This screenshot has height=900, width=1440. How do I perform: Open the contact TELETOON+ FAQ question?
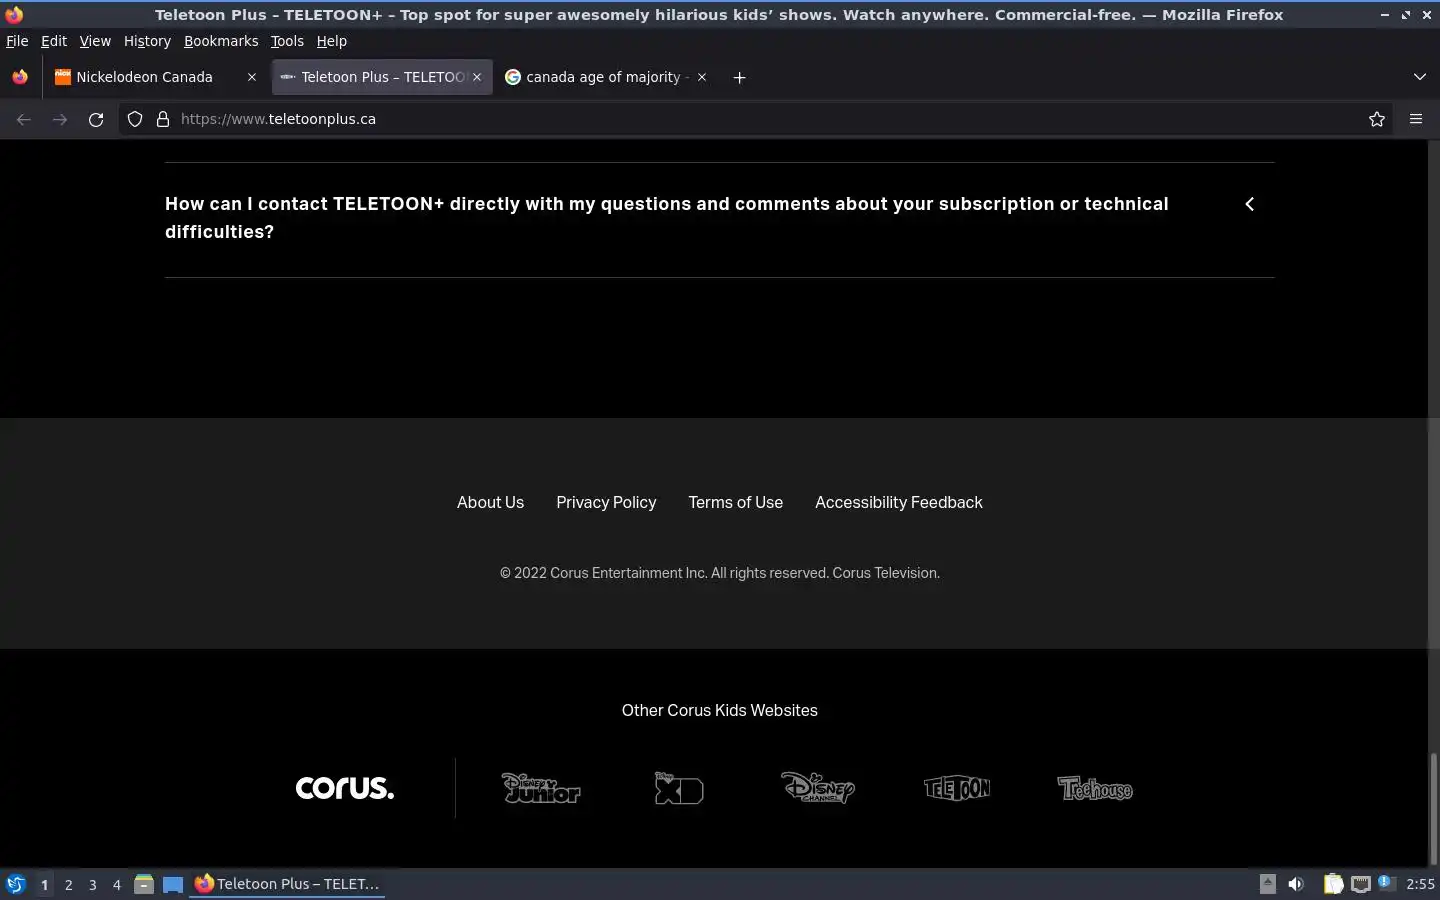pyautogui.click(x=667, y=218)
